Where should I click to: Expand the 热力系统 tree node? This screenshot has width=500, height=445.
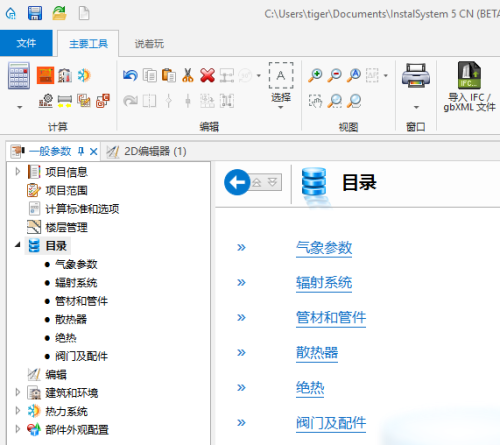coord(18,411)
